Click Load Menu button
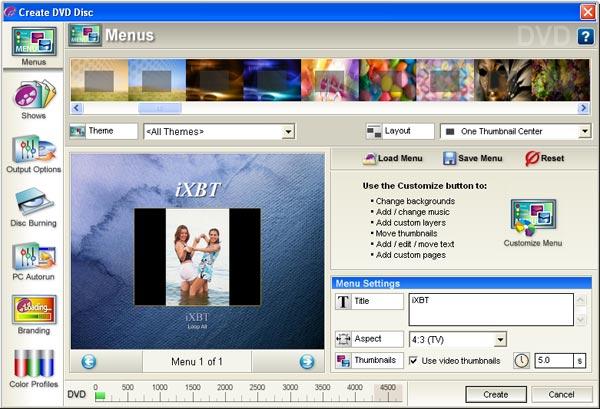Image resolution: width=600 pixels, height=409 pixels. [x=393, y=158]
